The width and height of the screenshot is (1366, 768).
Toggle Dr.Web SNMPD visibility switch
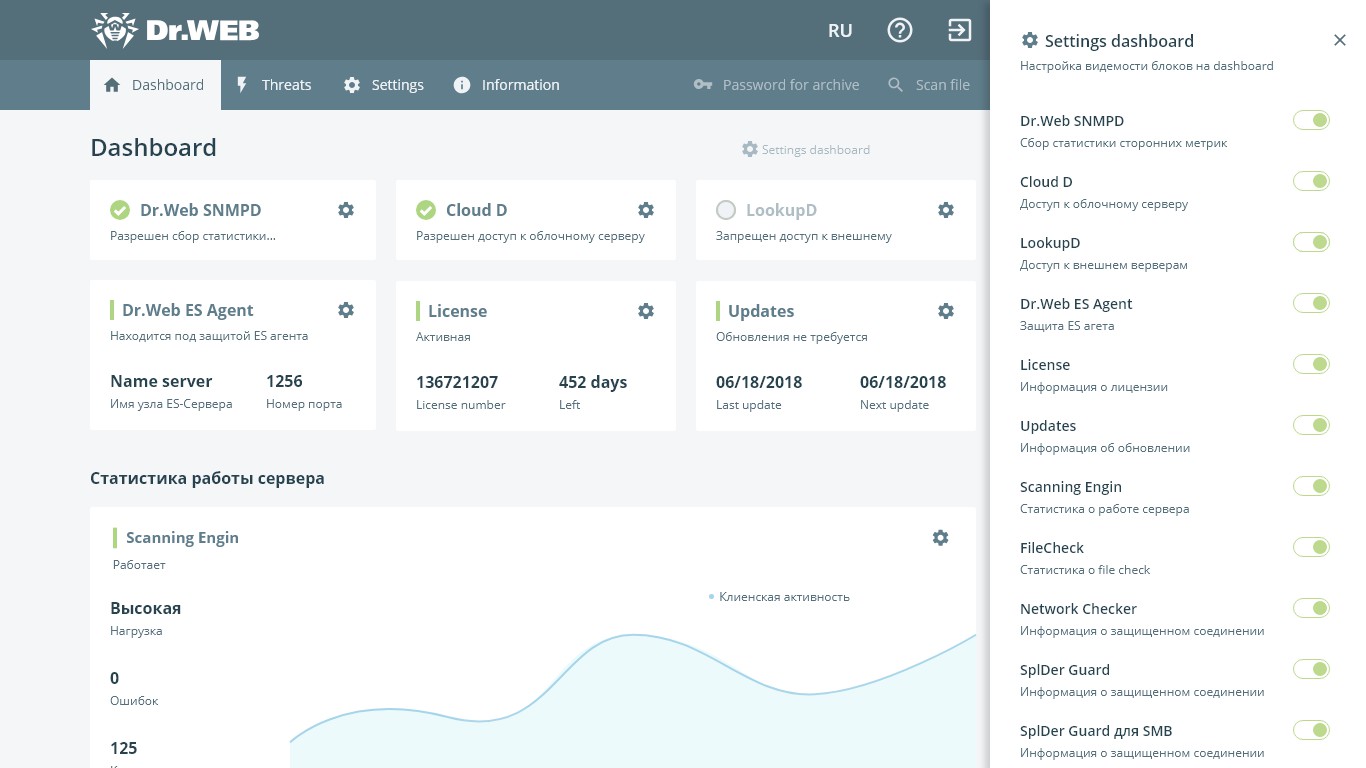tap(1311, 120)
